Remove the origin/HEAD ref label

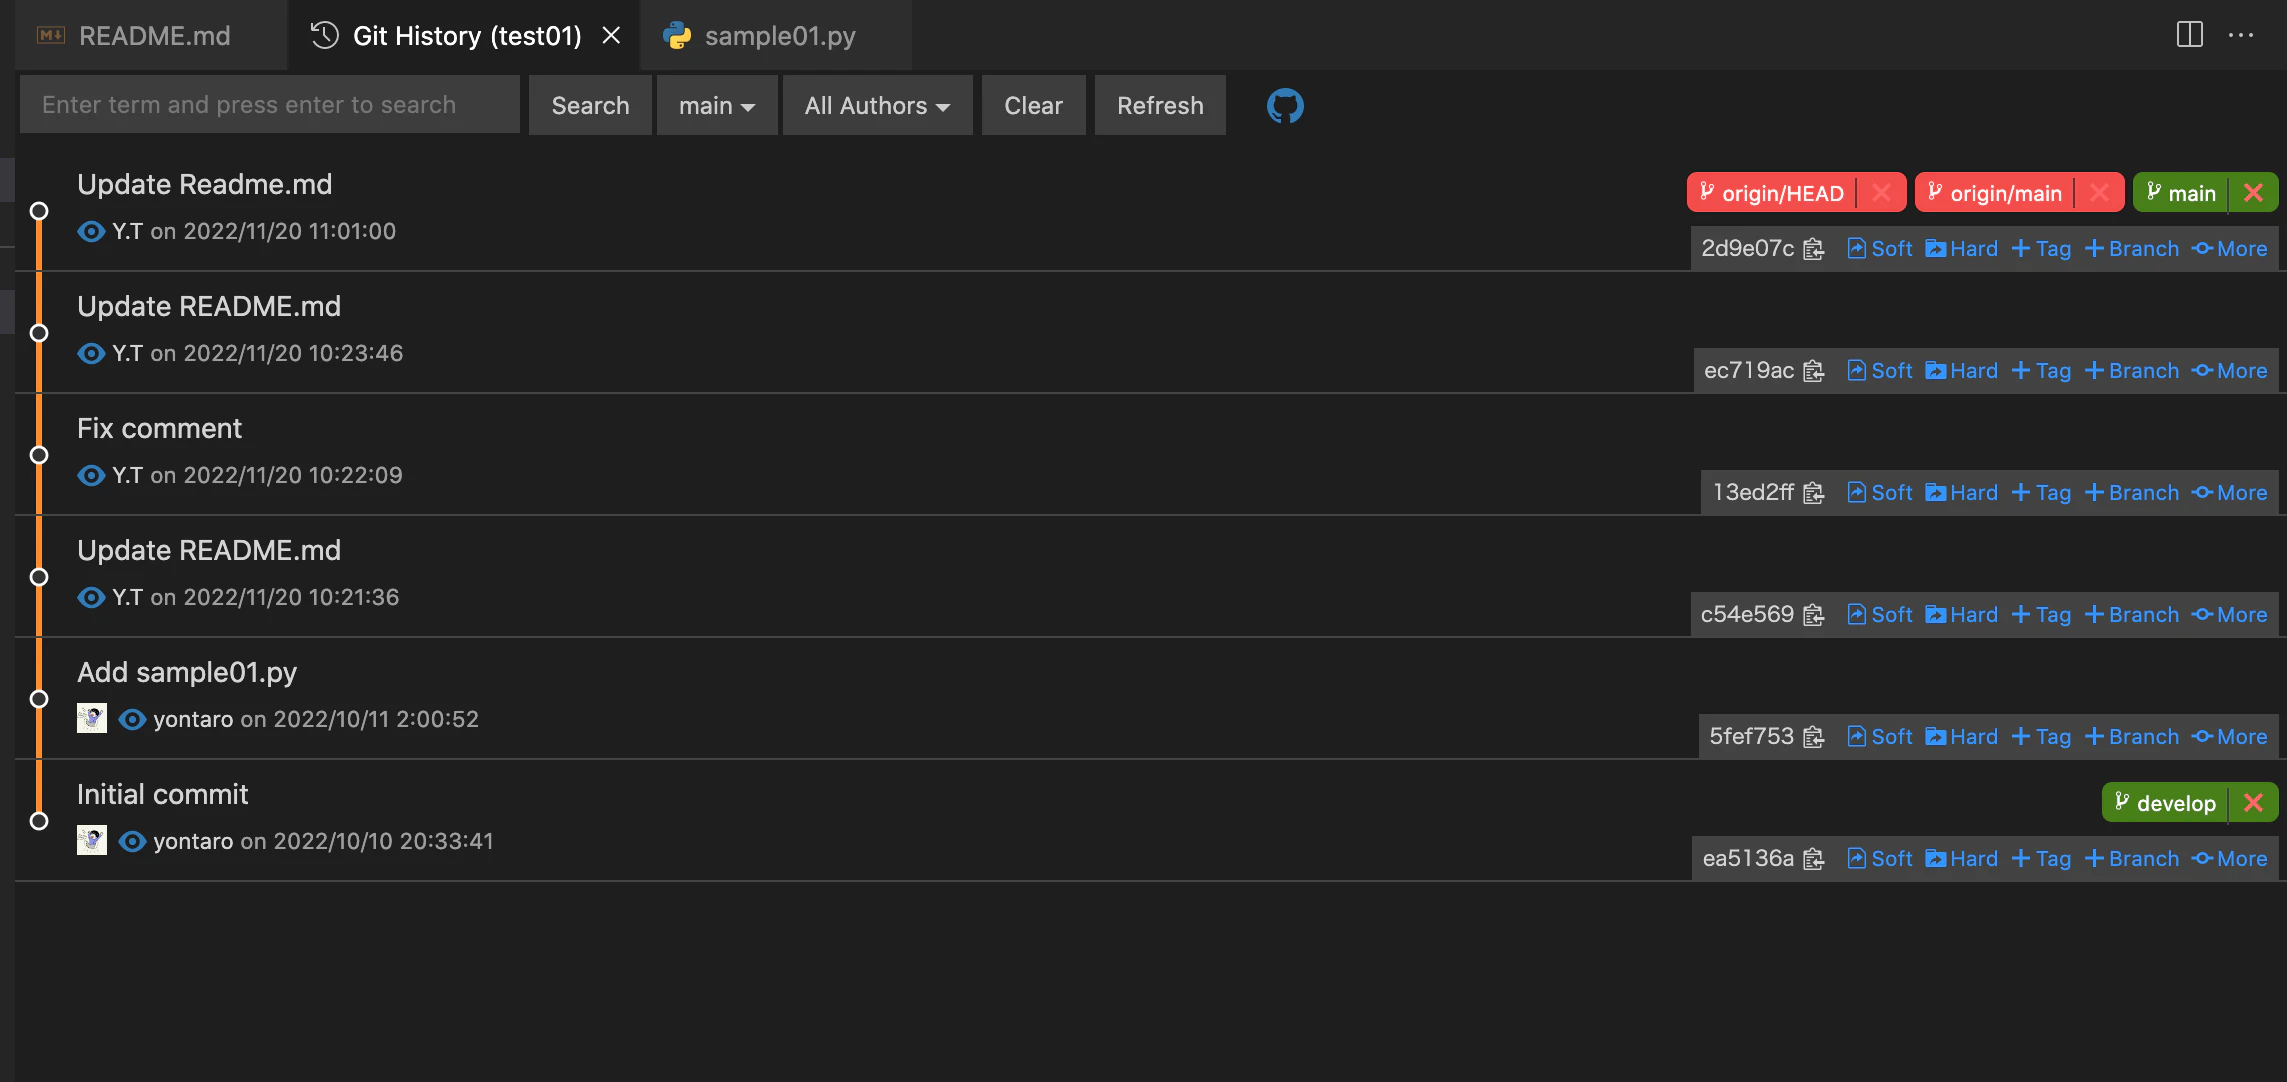[1881, 193]
